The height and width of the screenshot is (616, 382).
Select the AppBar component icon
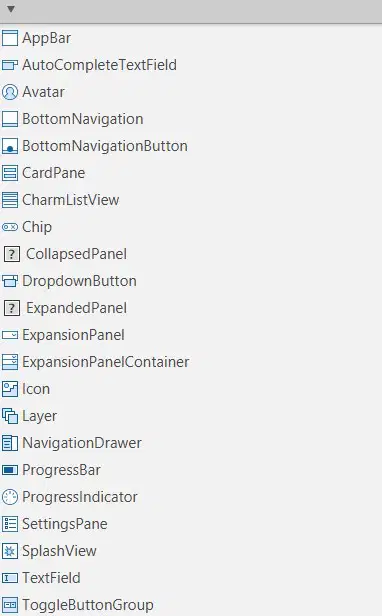[x=10, y=38]
